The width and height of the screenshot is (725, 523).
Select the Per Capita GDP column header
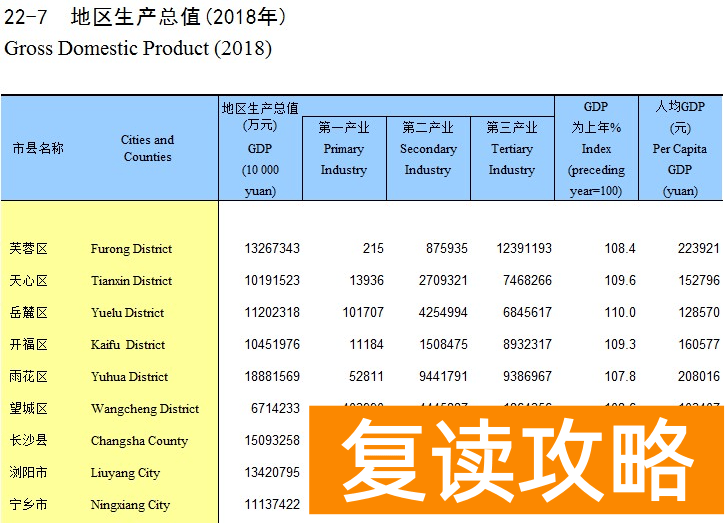coord(680,148)
